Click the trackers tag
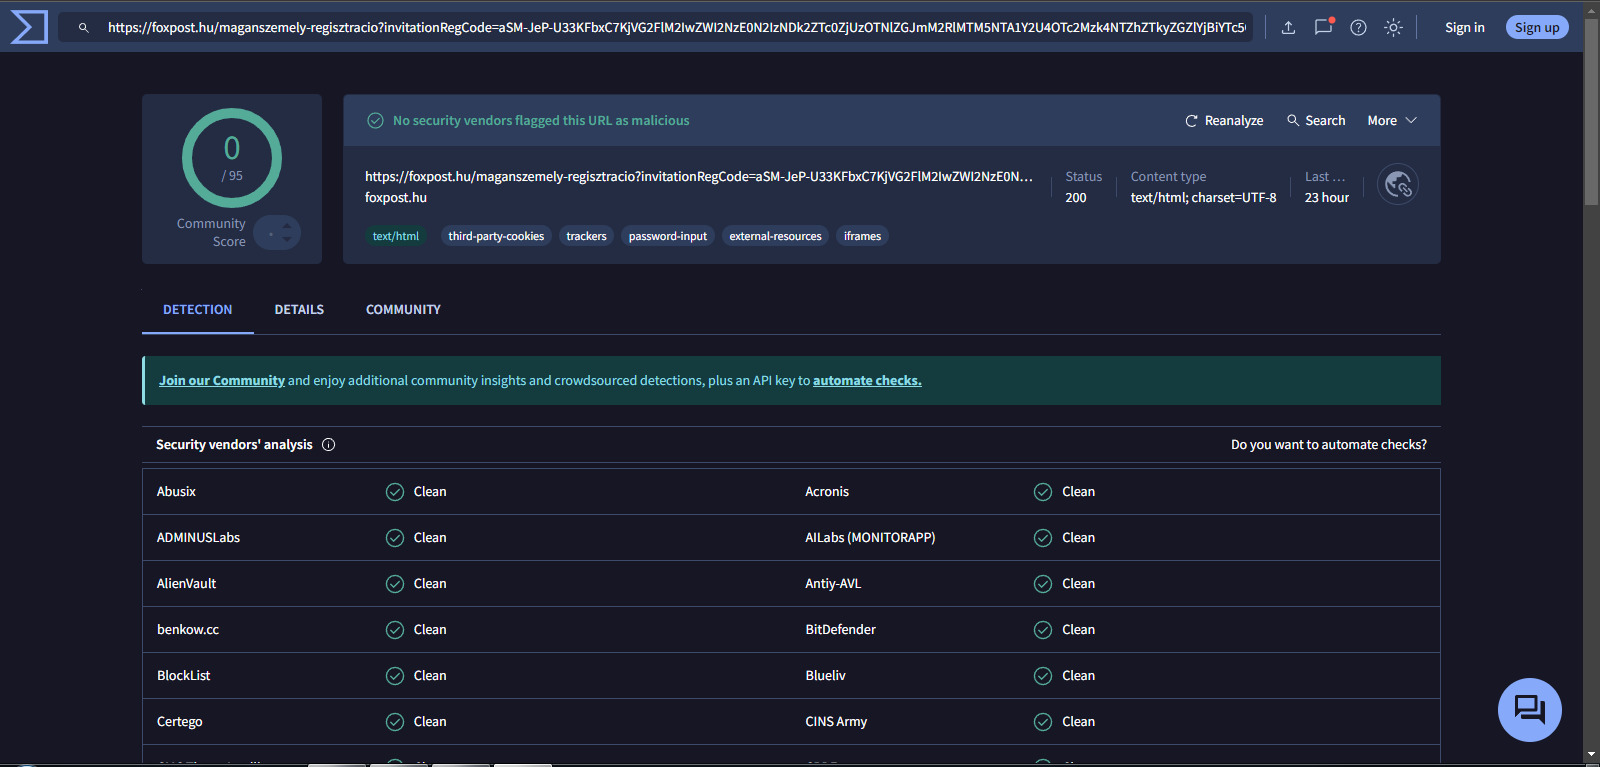This screenshot has height=767, width=1600. (586, 237)
